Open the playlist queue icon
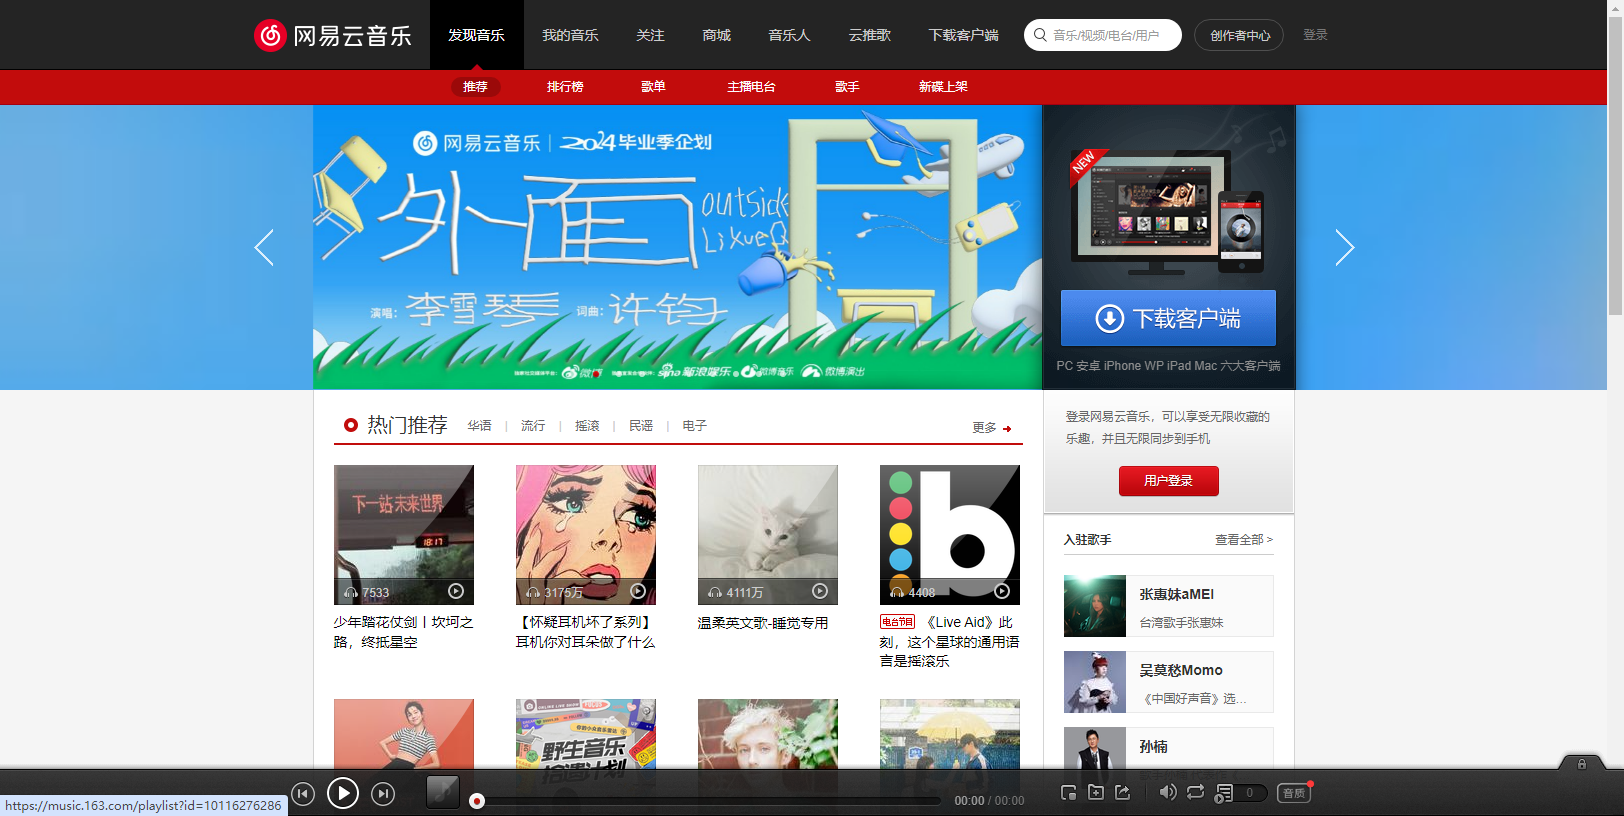This screenshot has width=1624, height=816. coord(1224,794)
